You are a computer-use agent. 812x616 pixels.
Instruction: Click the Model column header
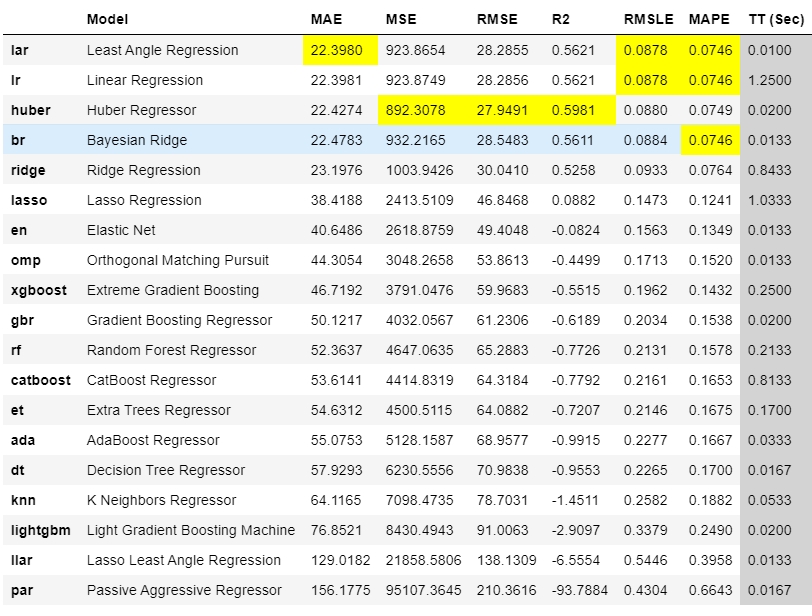(107, 19)
